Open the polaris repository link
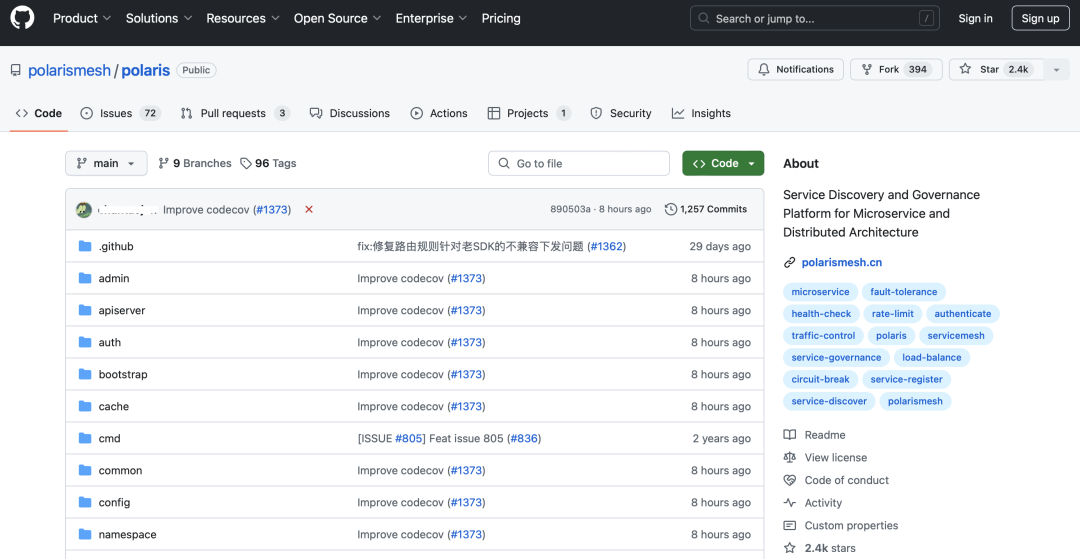This screenshot has width=1080, height=559. 145,70
